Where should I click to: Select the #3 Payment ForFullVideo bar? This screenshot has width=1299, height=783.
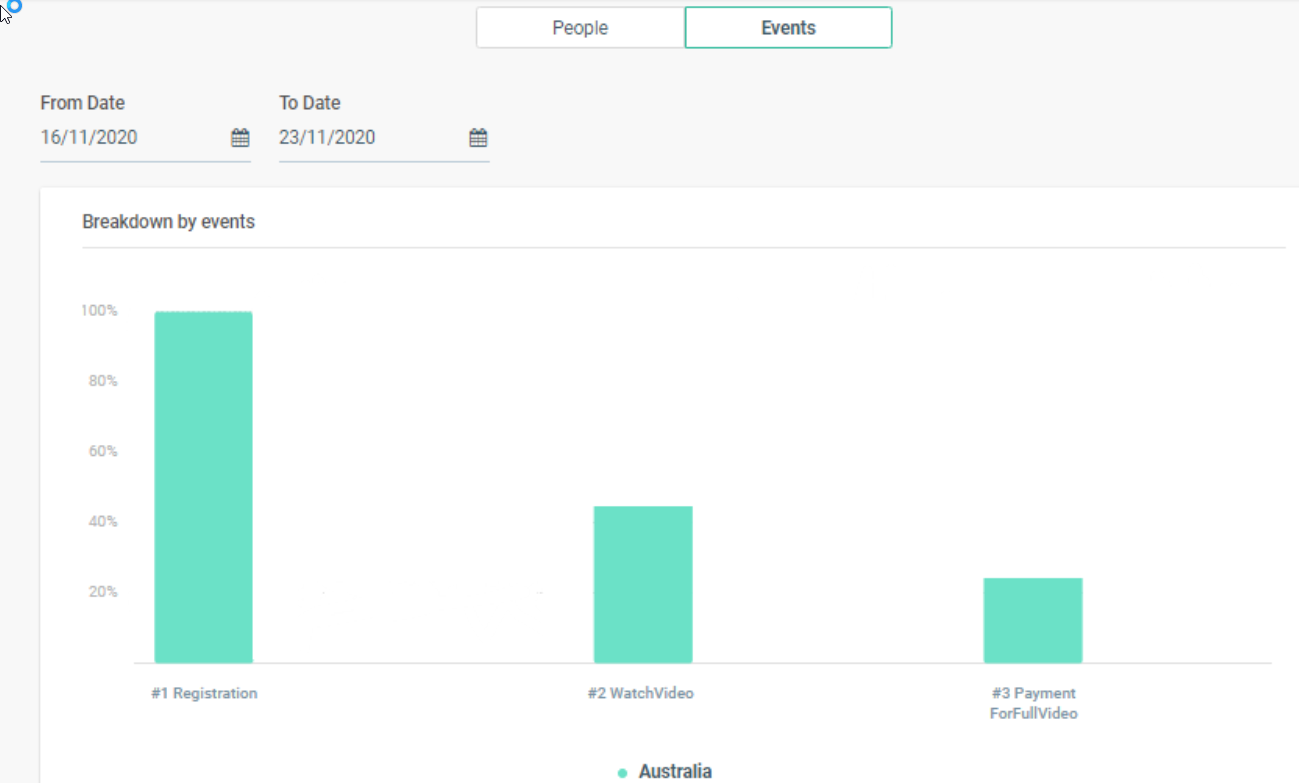pyautogui.click(x=1033, y=620)
